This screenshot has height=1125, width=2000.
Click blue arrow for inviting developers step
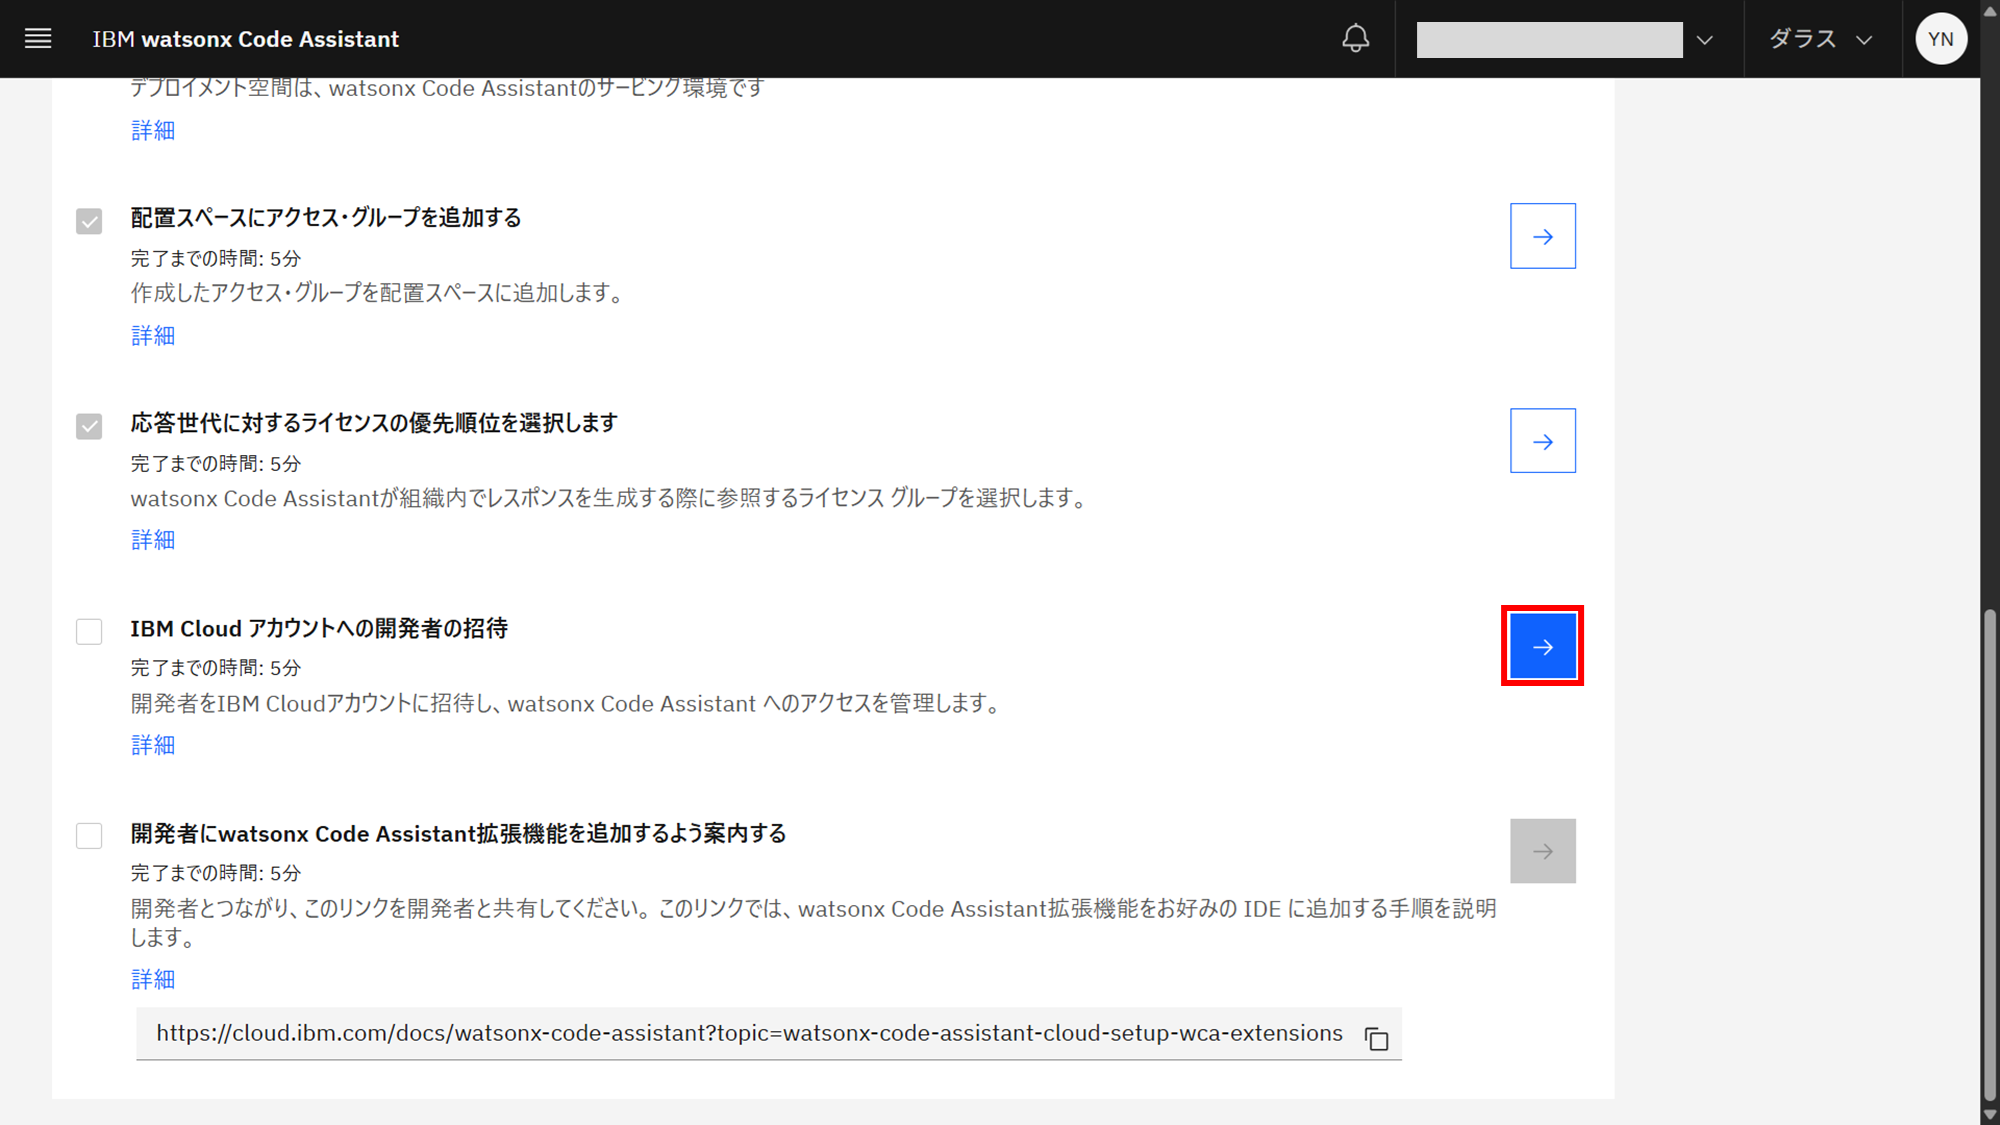pyautogui.click(x=1542, y=646)
